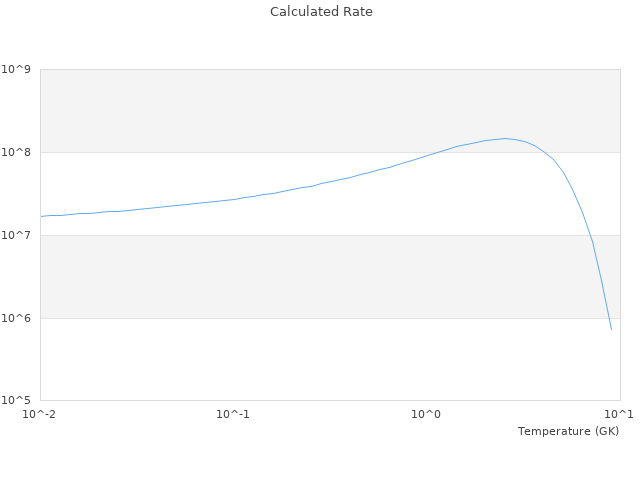
Task: Click the "Calculated Rate" chart title
Action: point(320,12)
